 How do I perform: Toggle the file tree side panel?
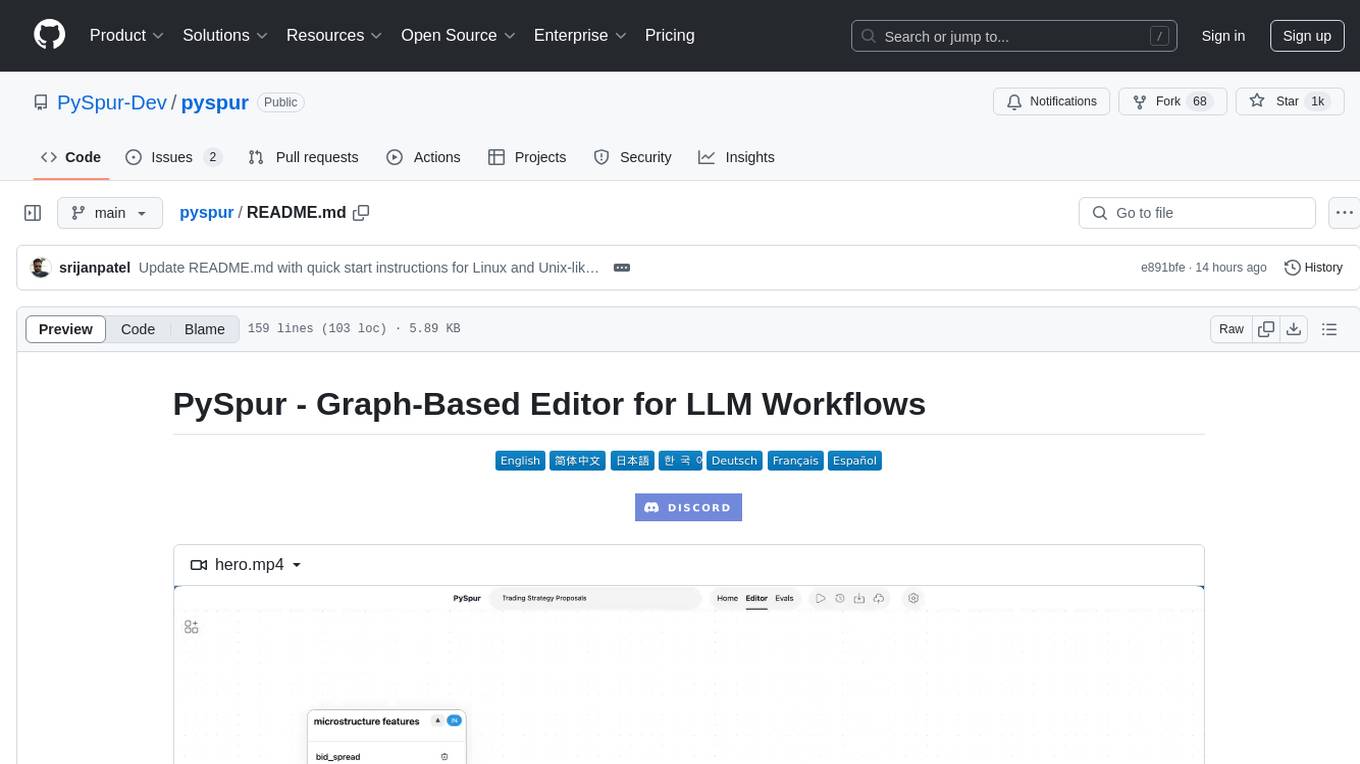[x=33, y=213]
